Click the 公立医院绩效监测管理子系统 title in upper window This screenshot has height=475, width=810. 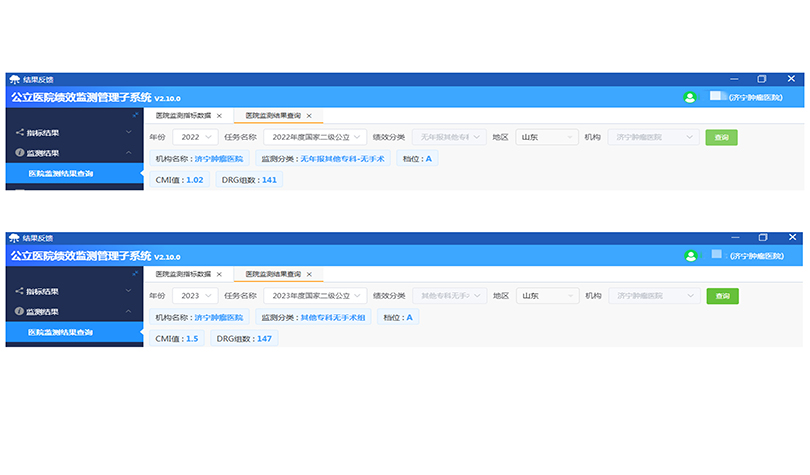coord(81,97)
